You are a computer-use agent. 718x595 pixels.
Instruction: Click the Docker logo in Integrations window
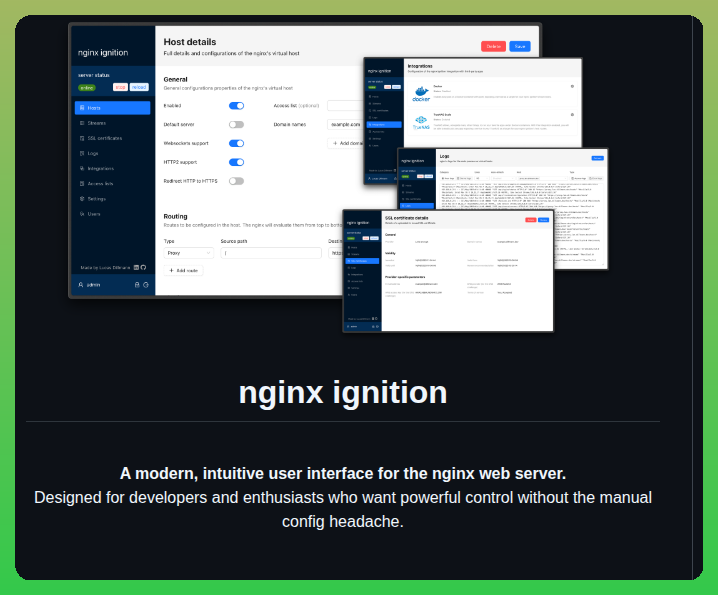coord(421,93)
